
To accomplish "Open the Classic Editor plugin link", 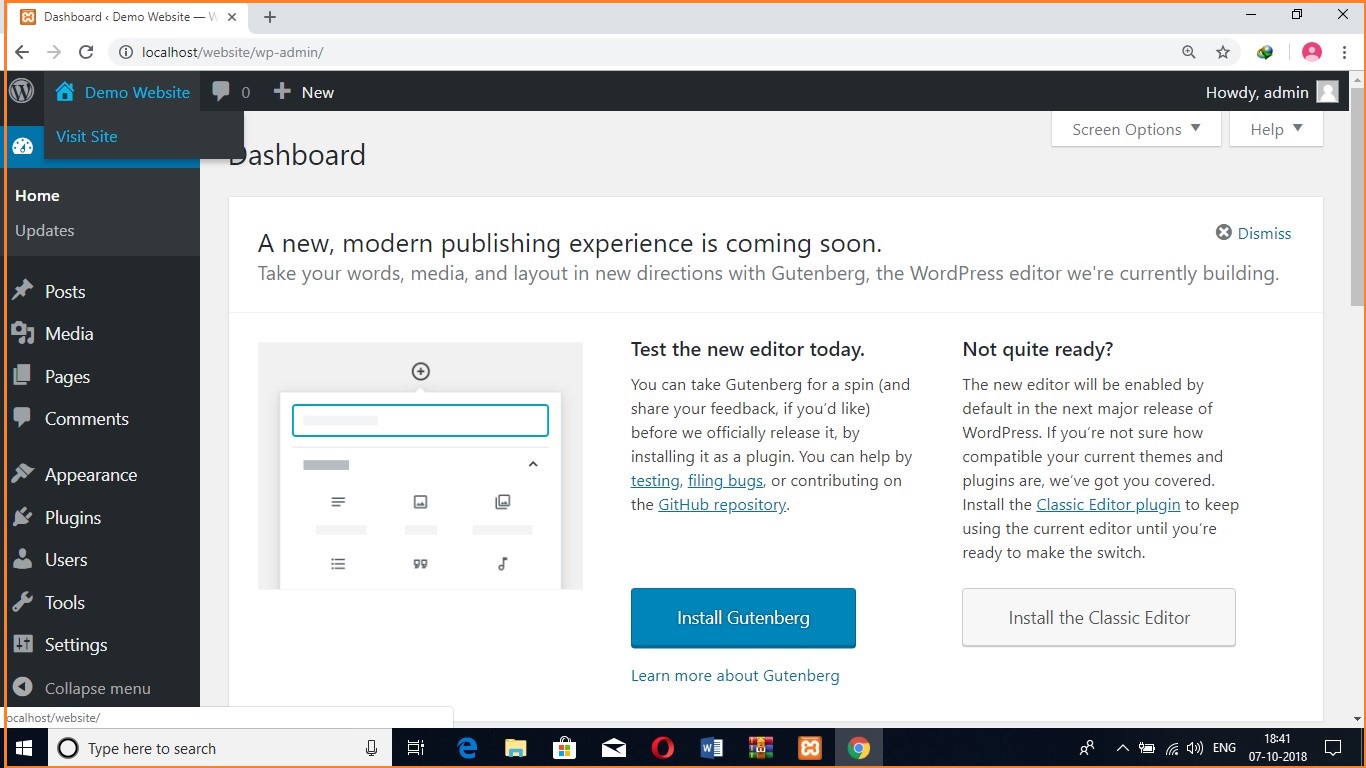I will (x=1108, y=505).
